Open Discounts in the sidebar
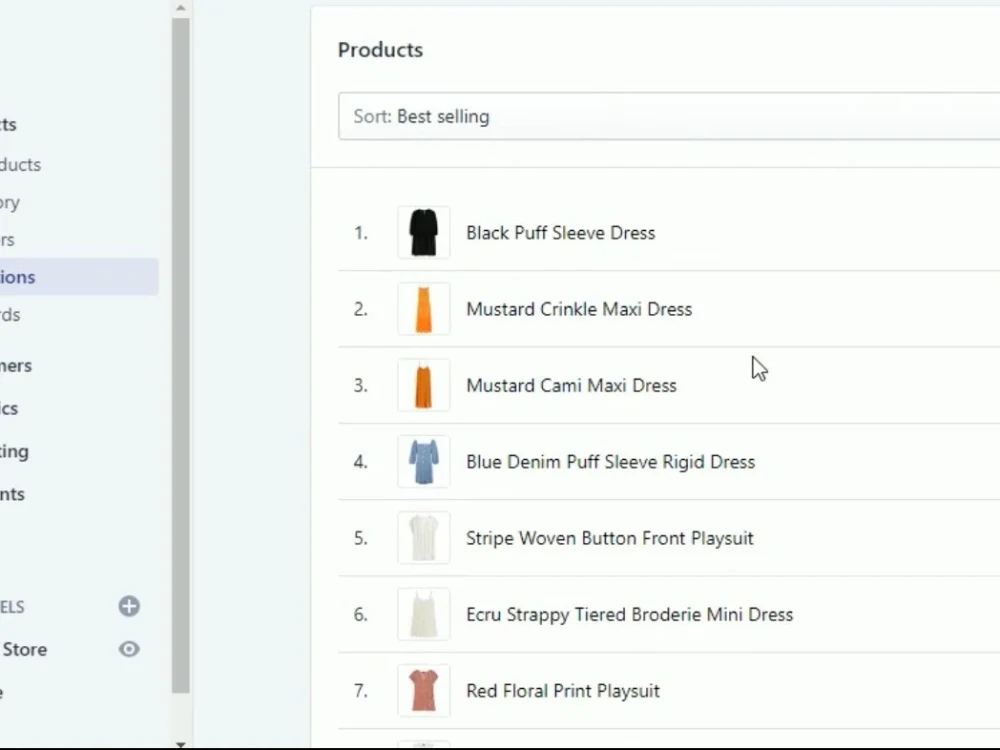Image resolution: width=1000 pixels, height=750 pixels. point(12,494)
